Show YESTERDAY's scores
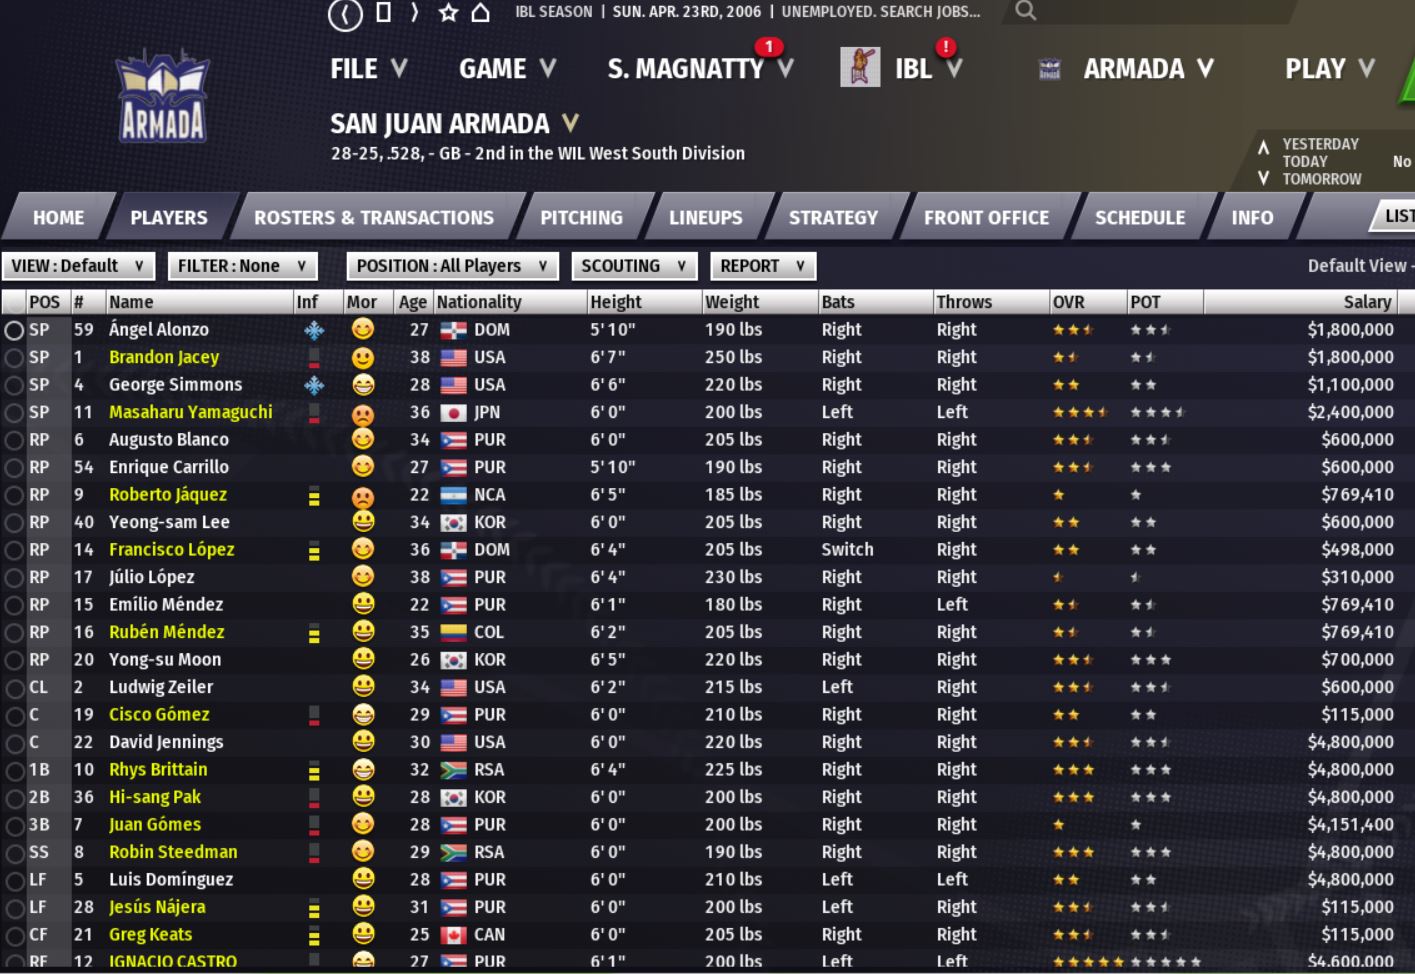The height and width of the screenshot is (974, 1415). click(x=1320, y=144)
